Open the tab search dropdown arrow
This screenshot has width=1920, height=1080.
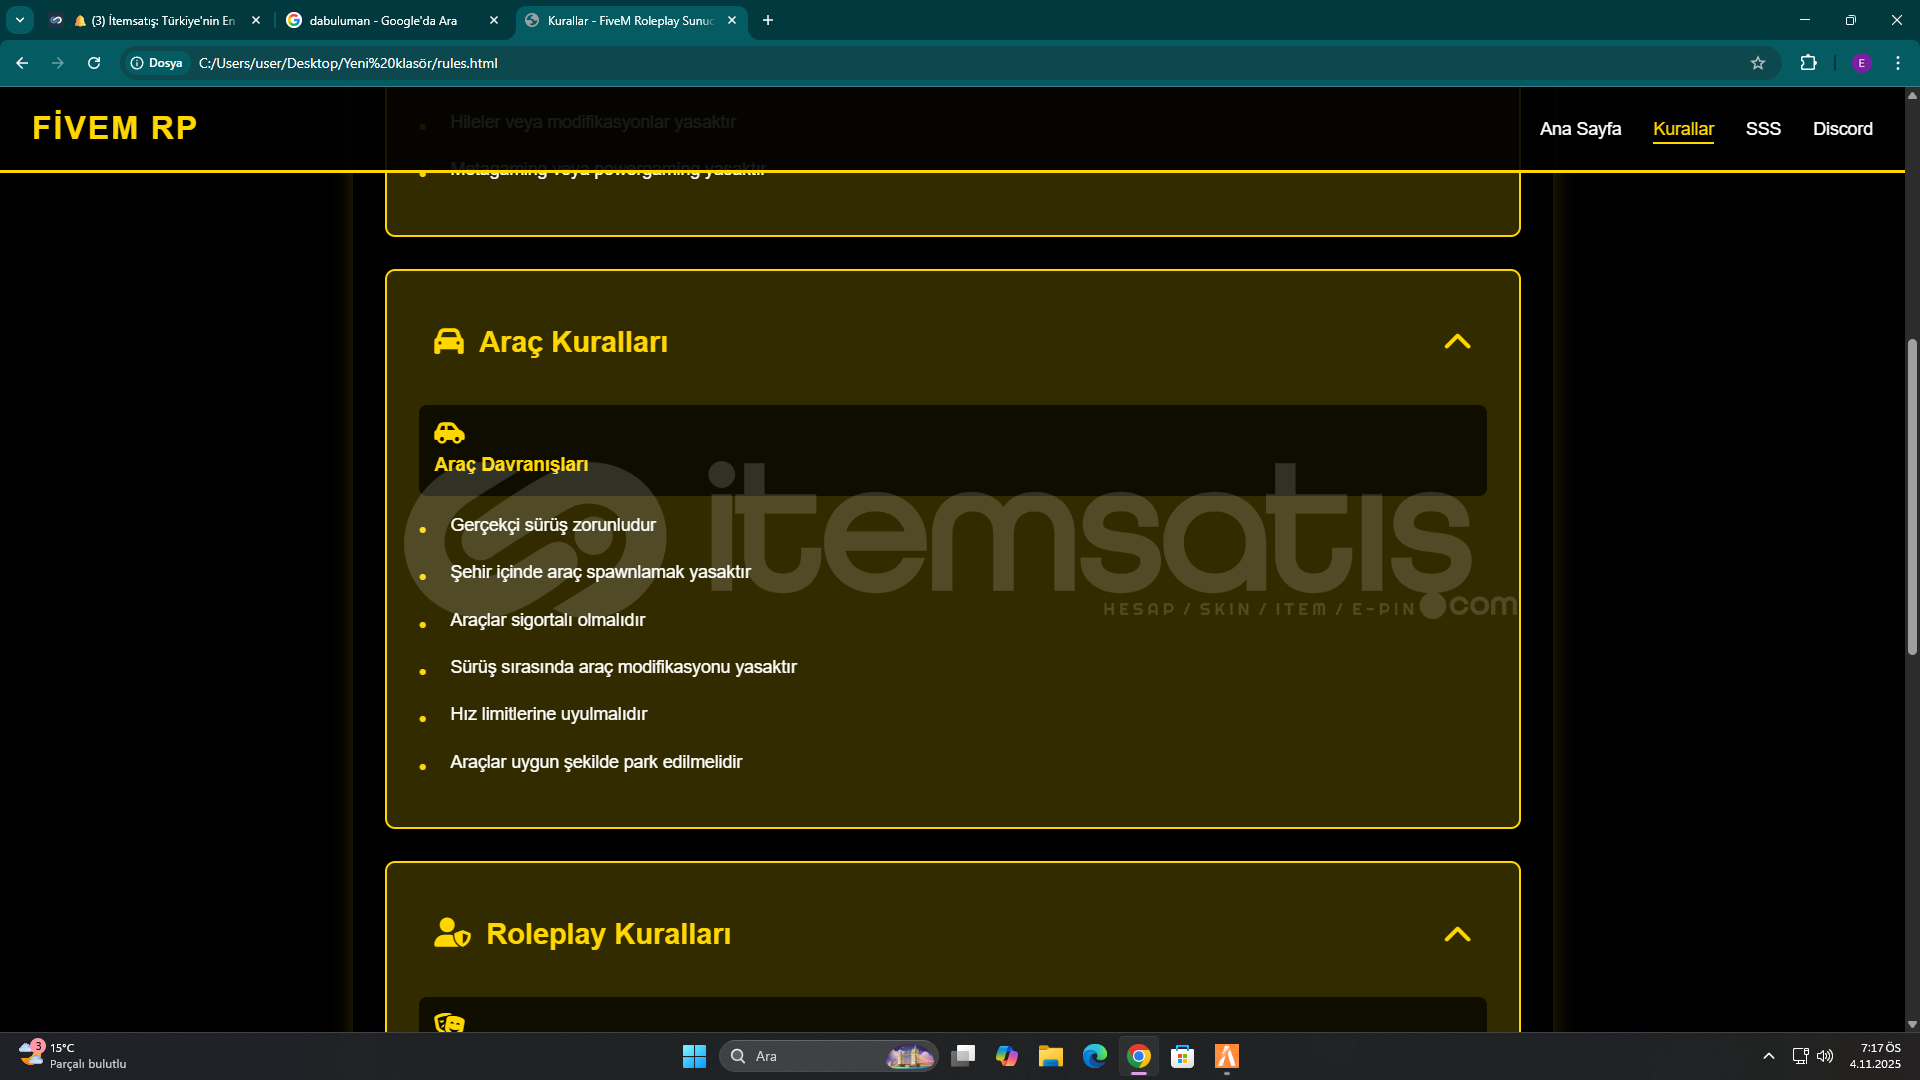[20, 20]
